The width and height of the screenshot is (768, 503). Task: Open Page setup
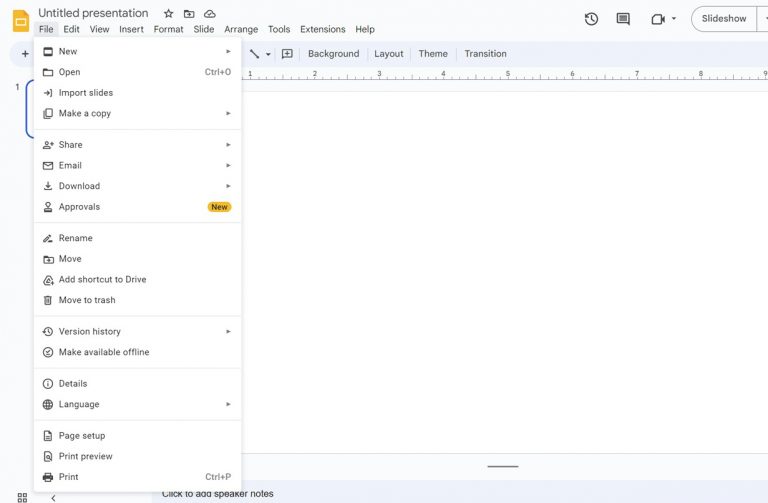[138, 435]
